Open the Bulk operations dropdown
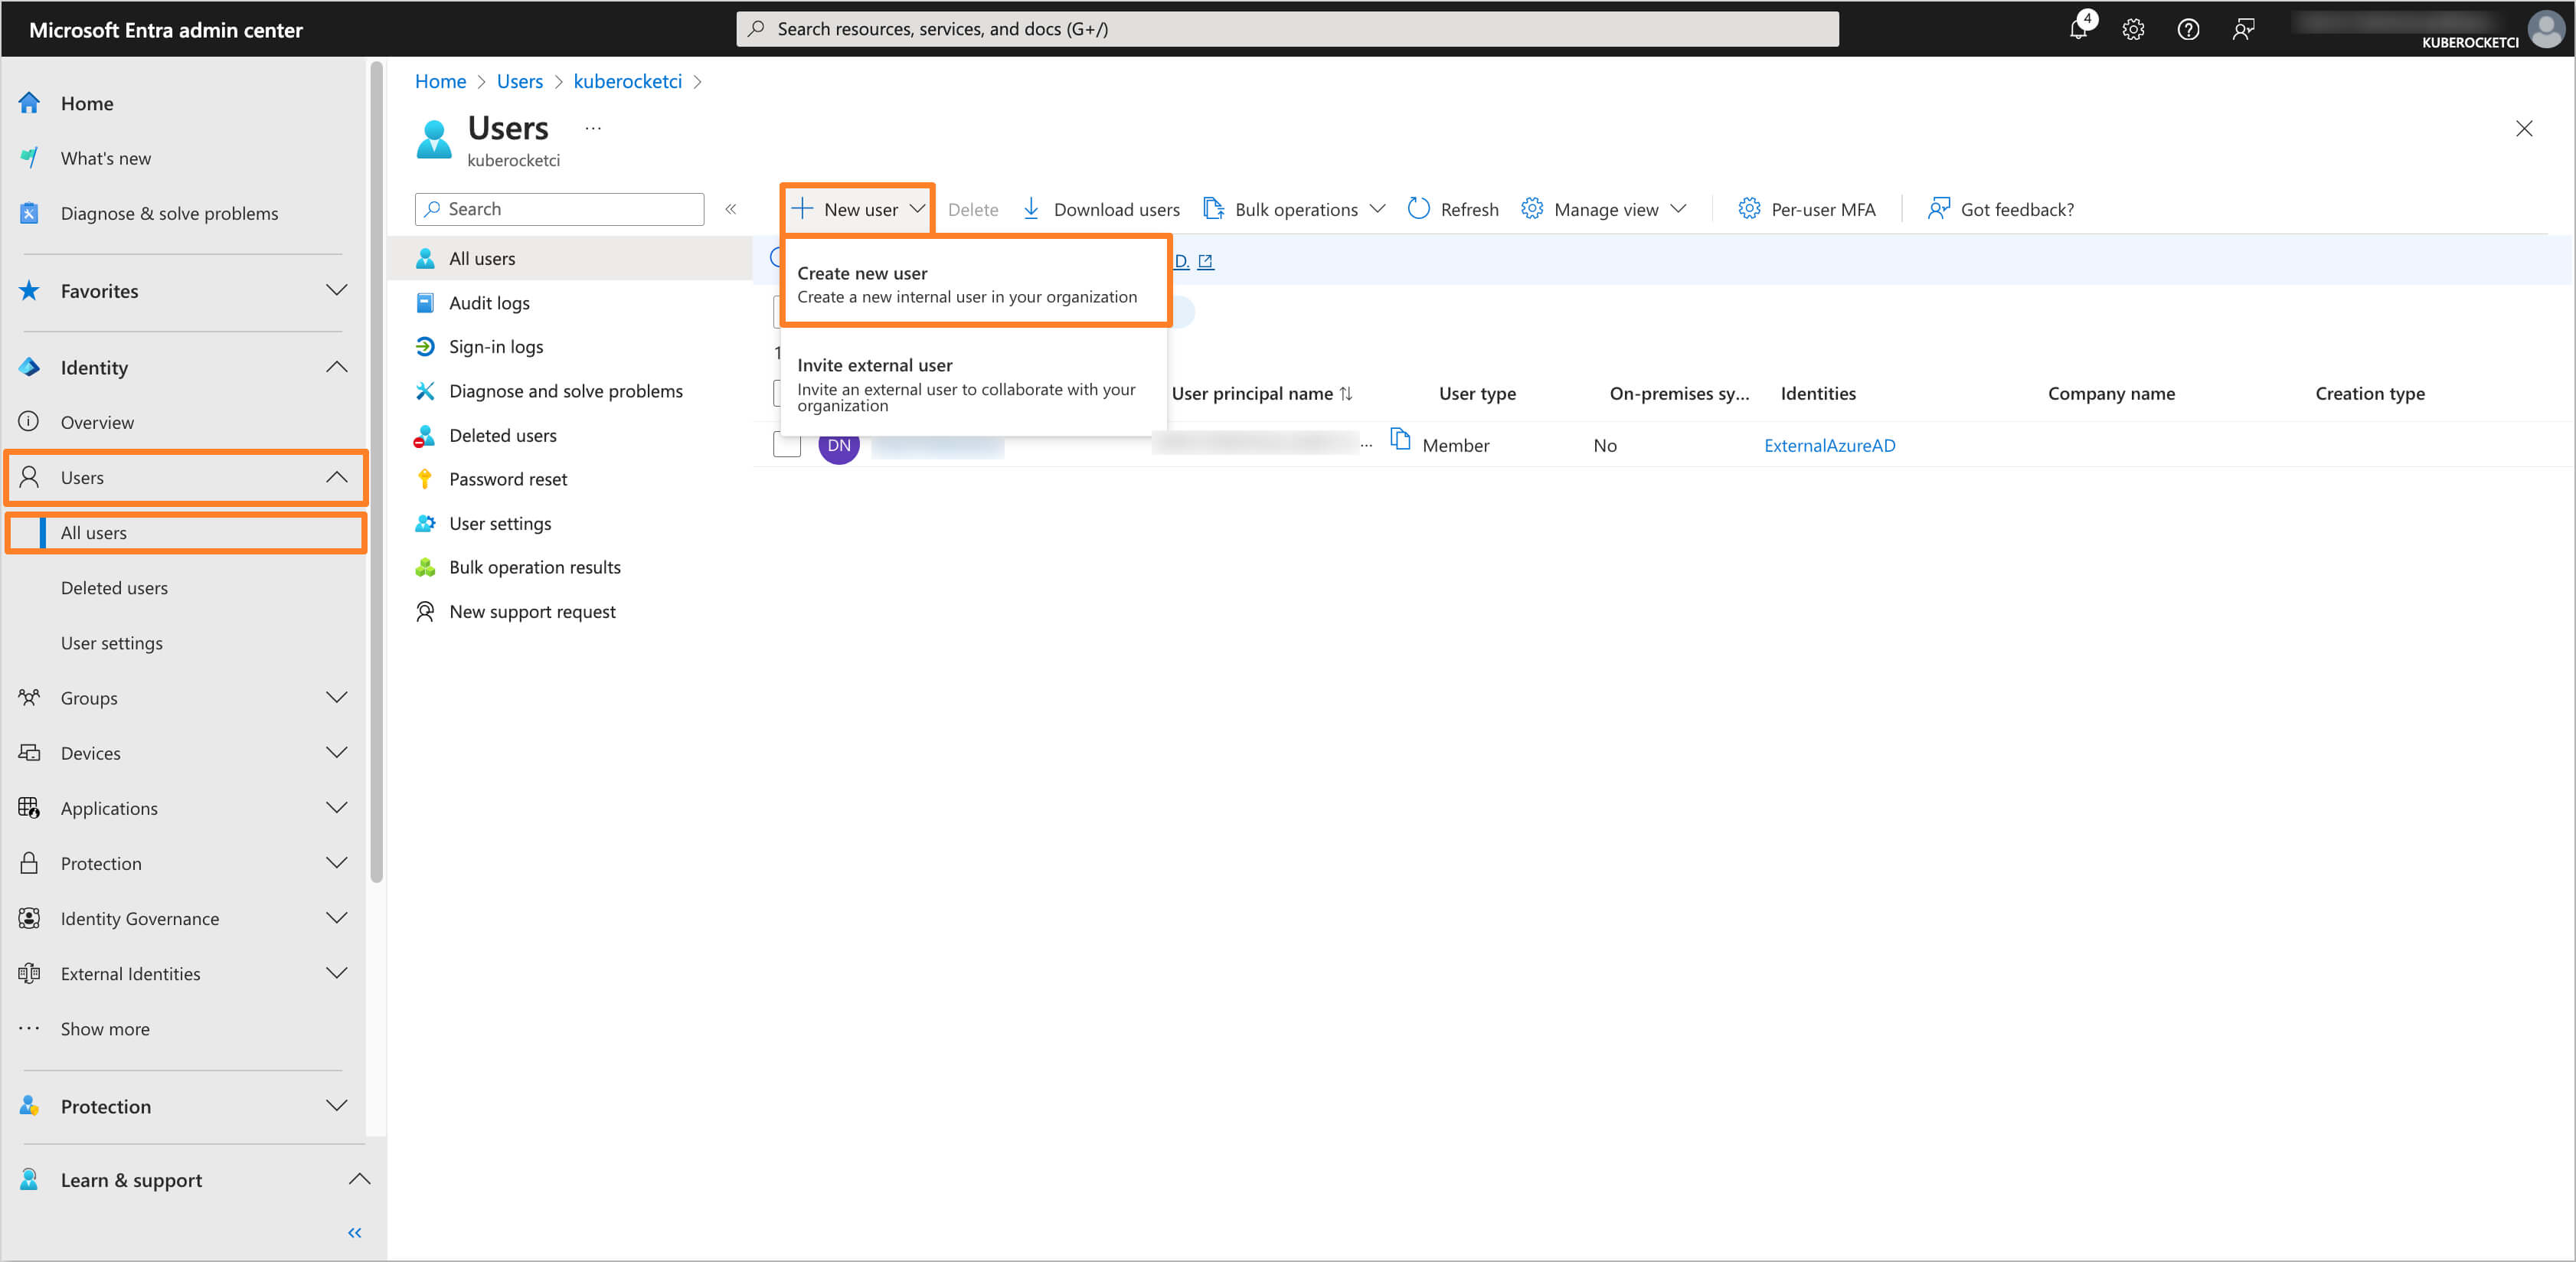Image resolution: width=2576 pixels, height=1262 pixels. point(1294,209)
